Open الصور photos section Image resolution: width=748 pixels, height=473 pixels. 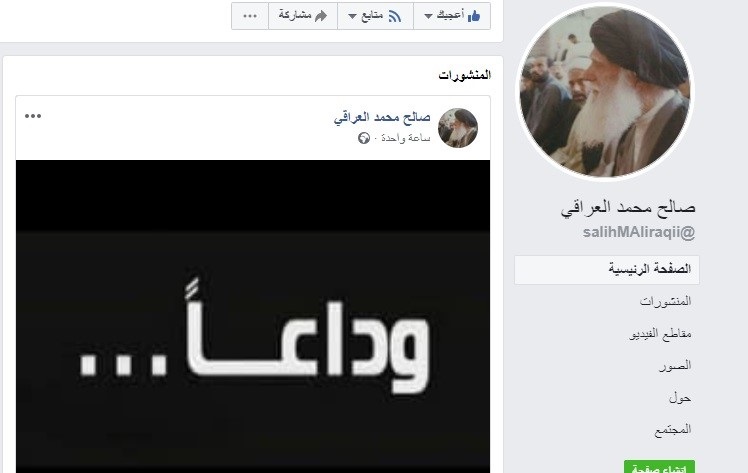pyautogui.click(x=675, y=366)
